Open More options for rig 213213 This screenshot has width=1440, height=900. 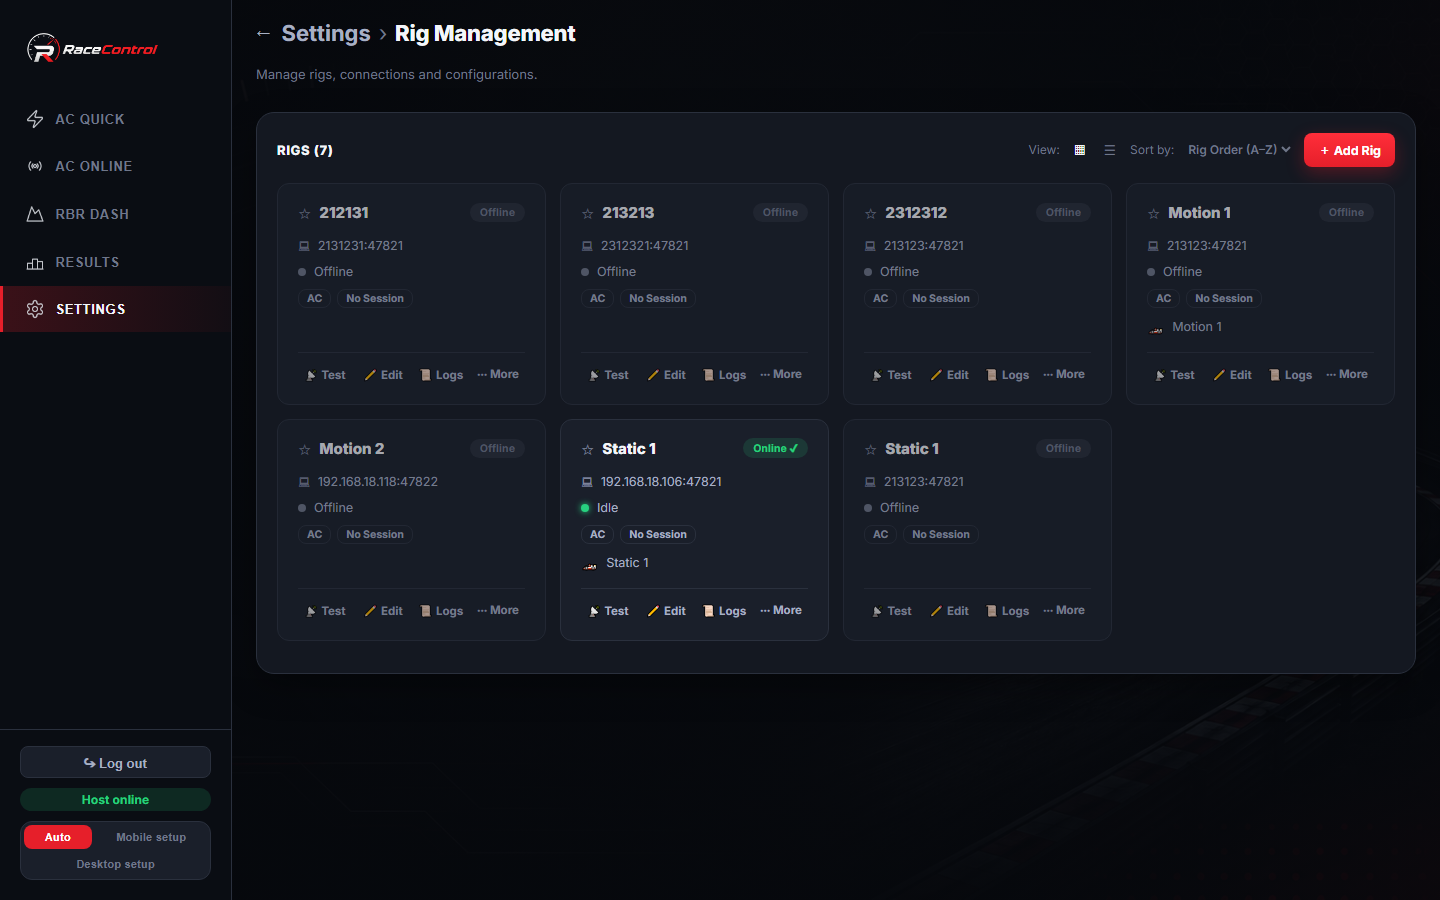pyautogui.click(x=781, y=374)
